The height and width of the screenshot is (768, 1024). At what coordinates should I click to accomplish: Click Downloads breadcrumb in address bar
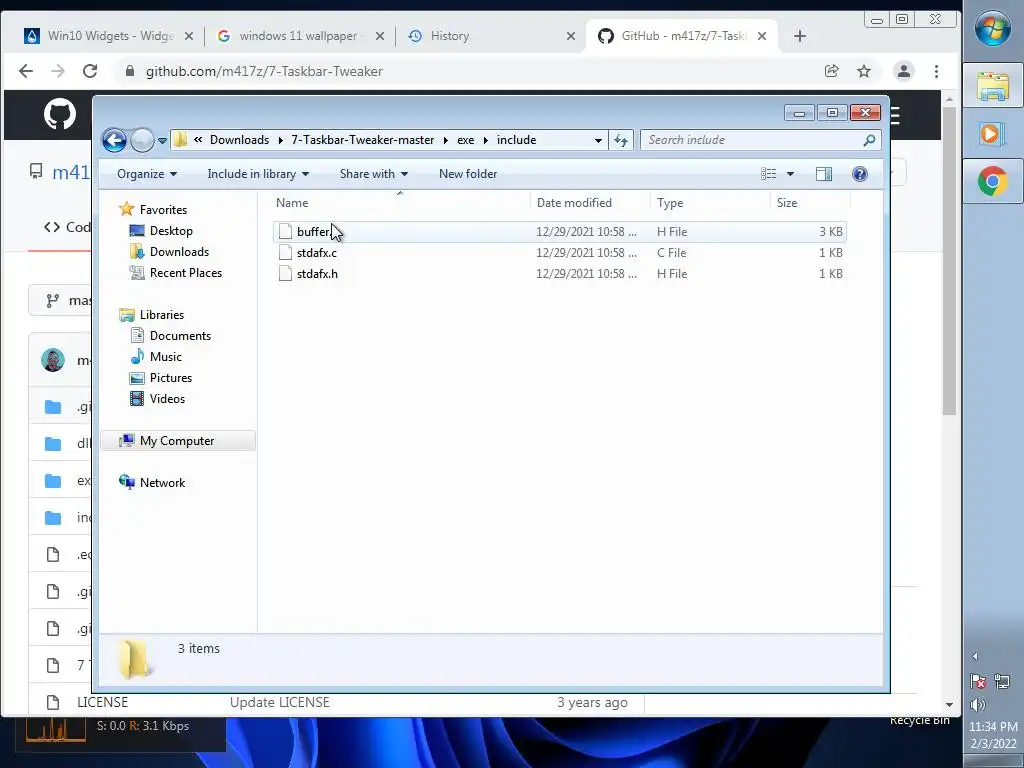[239, 140]
